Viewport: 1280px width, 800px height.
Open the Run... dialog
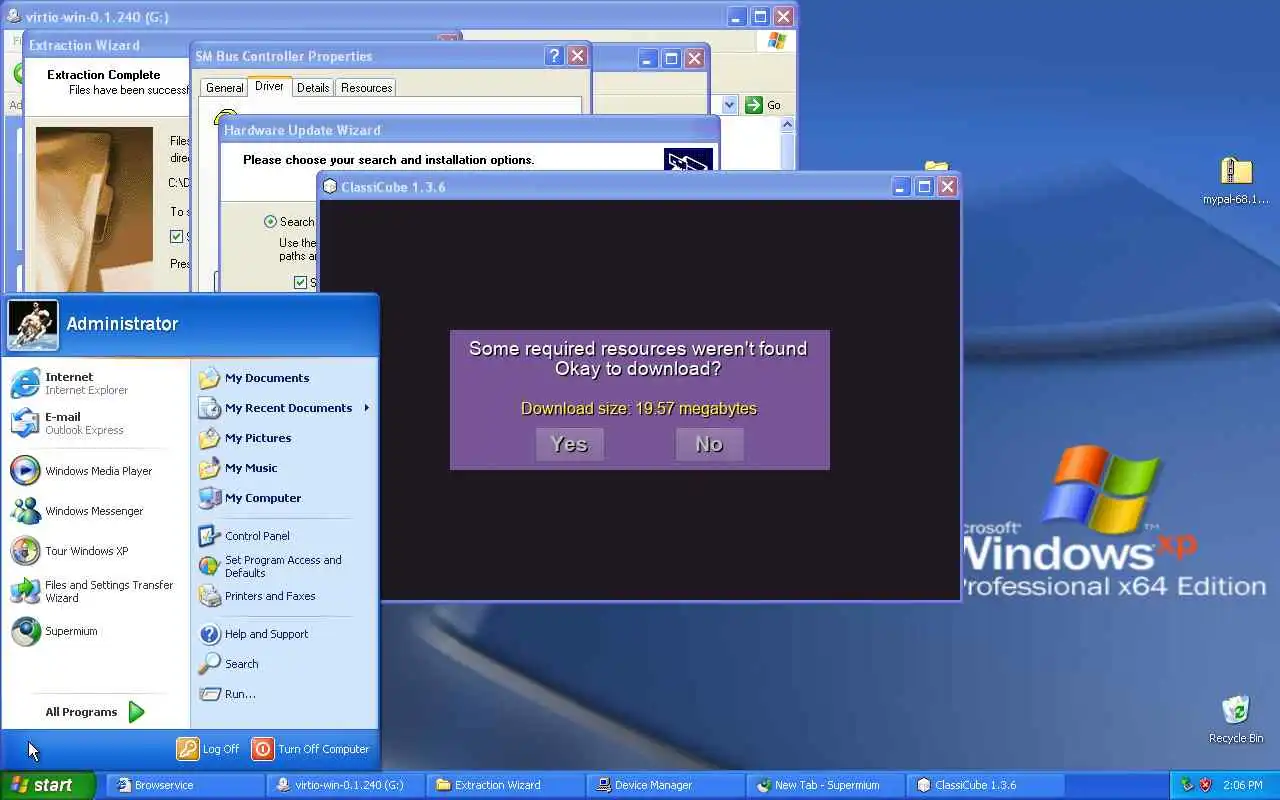(x=284, y=694)
